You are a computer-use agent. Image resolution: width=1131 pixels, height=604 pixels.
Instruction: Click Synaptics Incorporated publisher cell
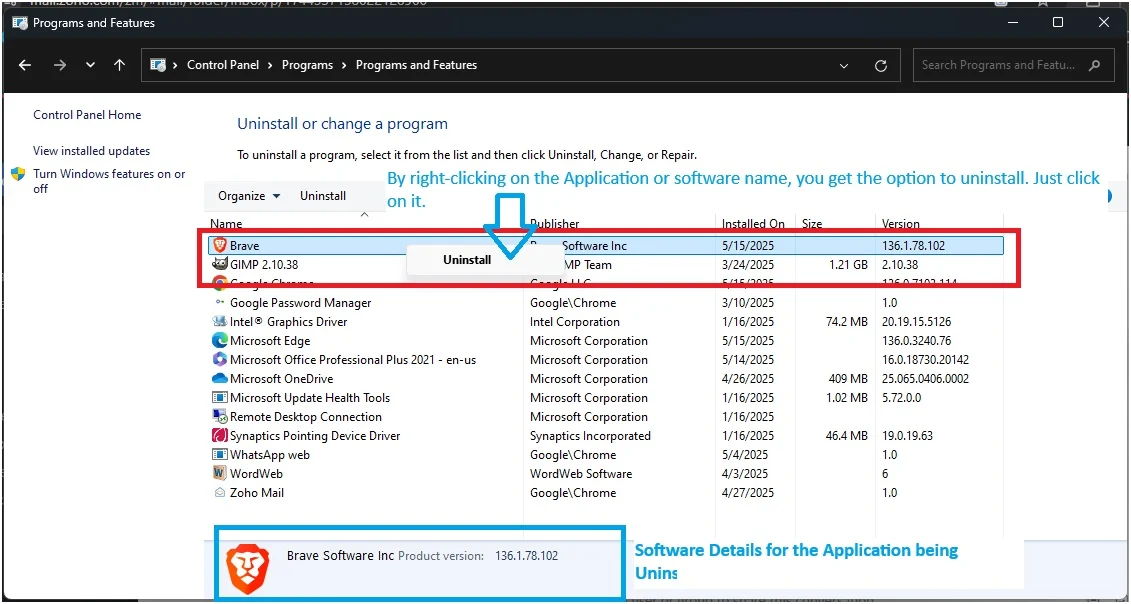590,436
